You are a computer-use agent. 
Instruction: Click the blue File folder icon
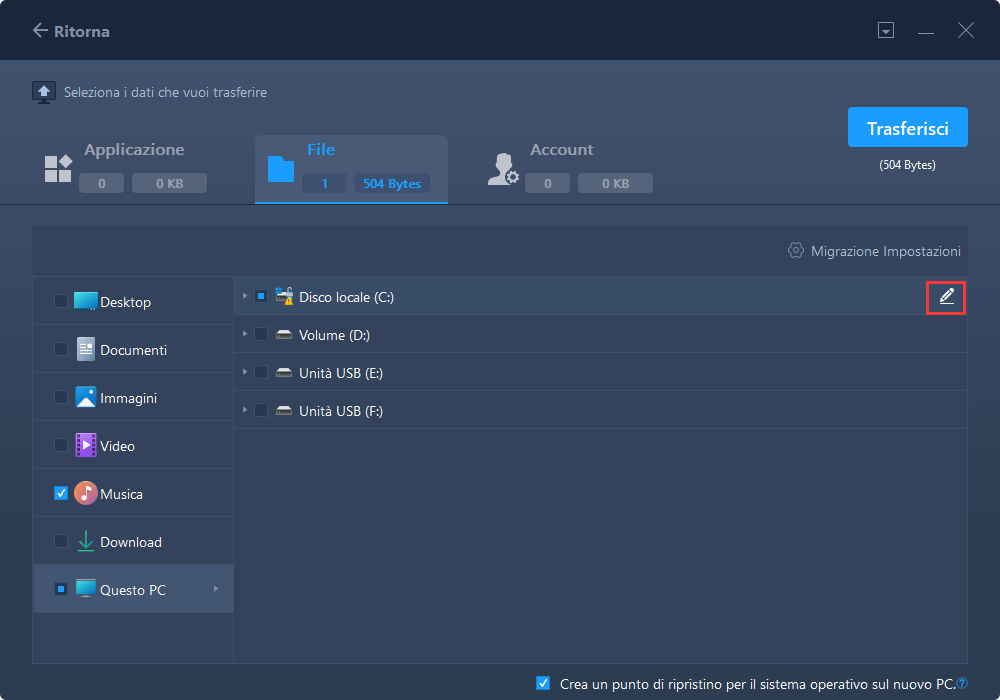point(281,169)
